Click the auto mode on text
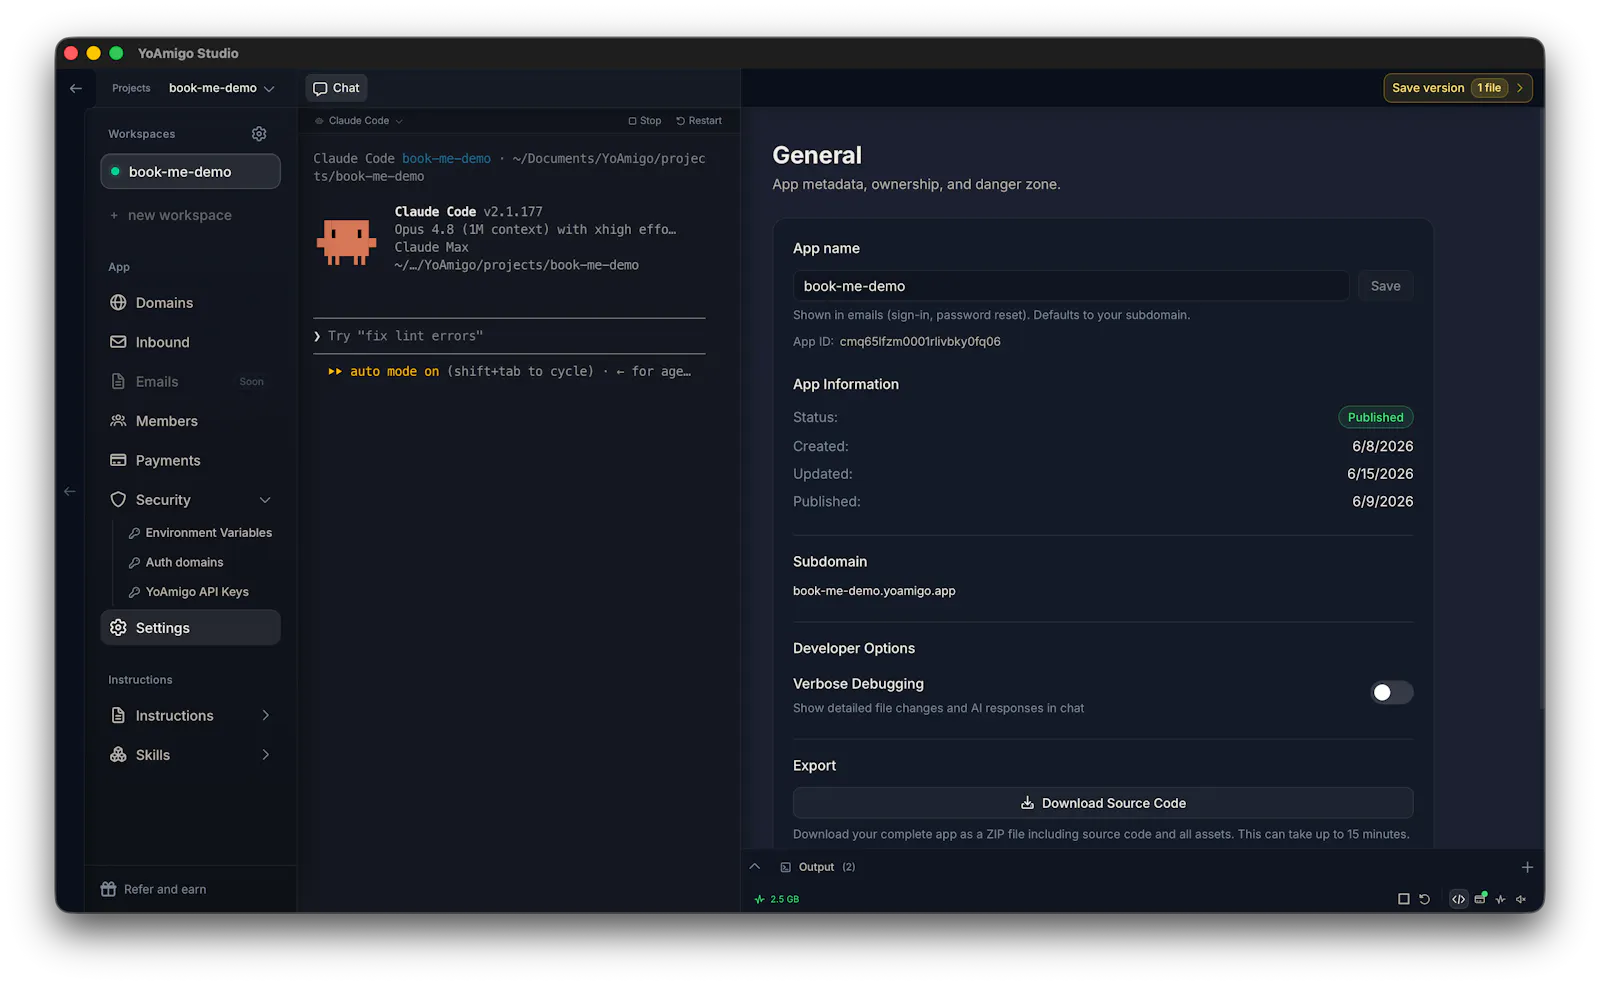The image size is (1600, 986). pos(394,371)
